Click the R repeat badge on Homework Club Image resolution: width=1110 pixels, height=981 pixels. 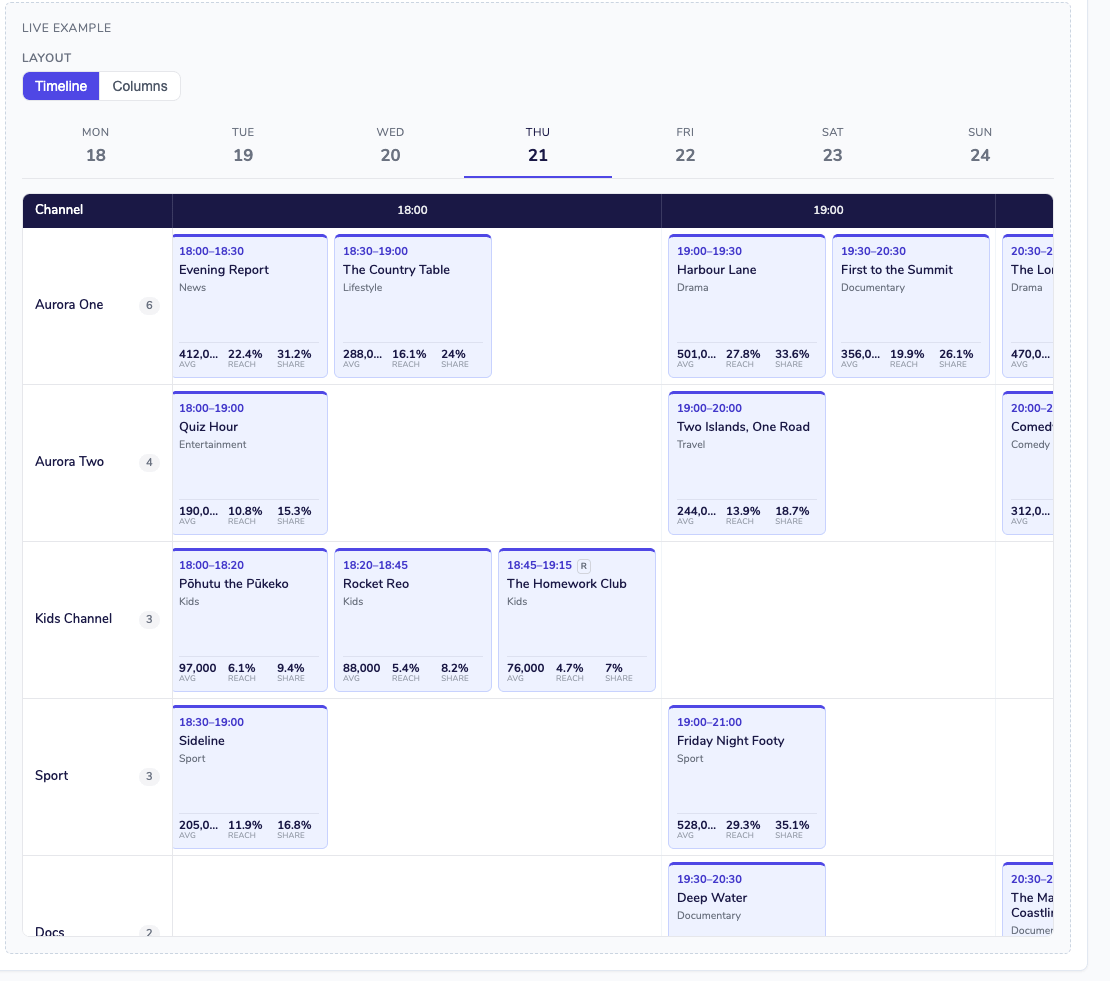tap(583, 566)
